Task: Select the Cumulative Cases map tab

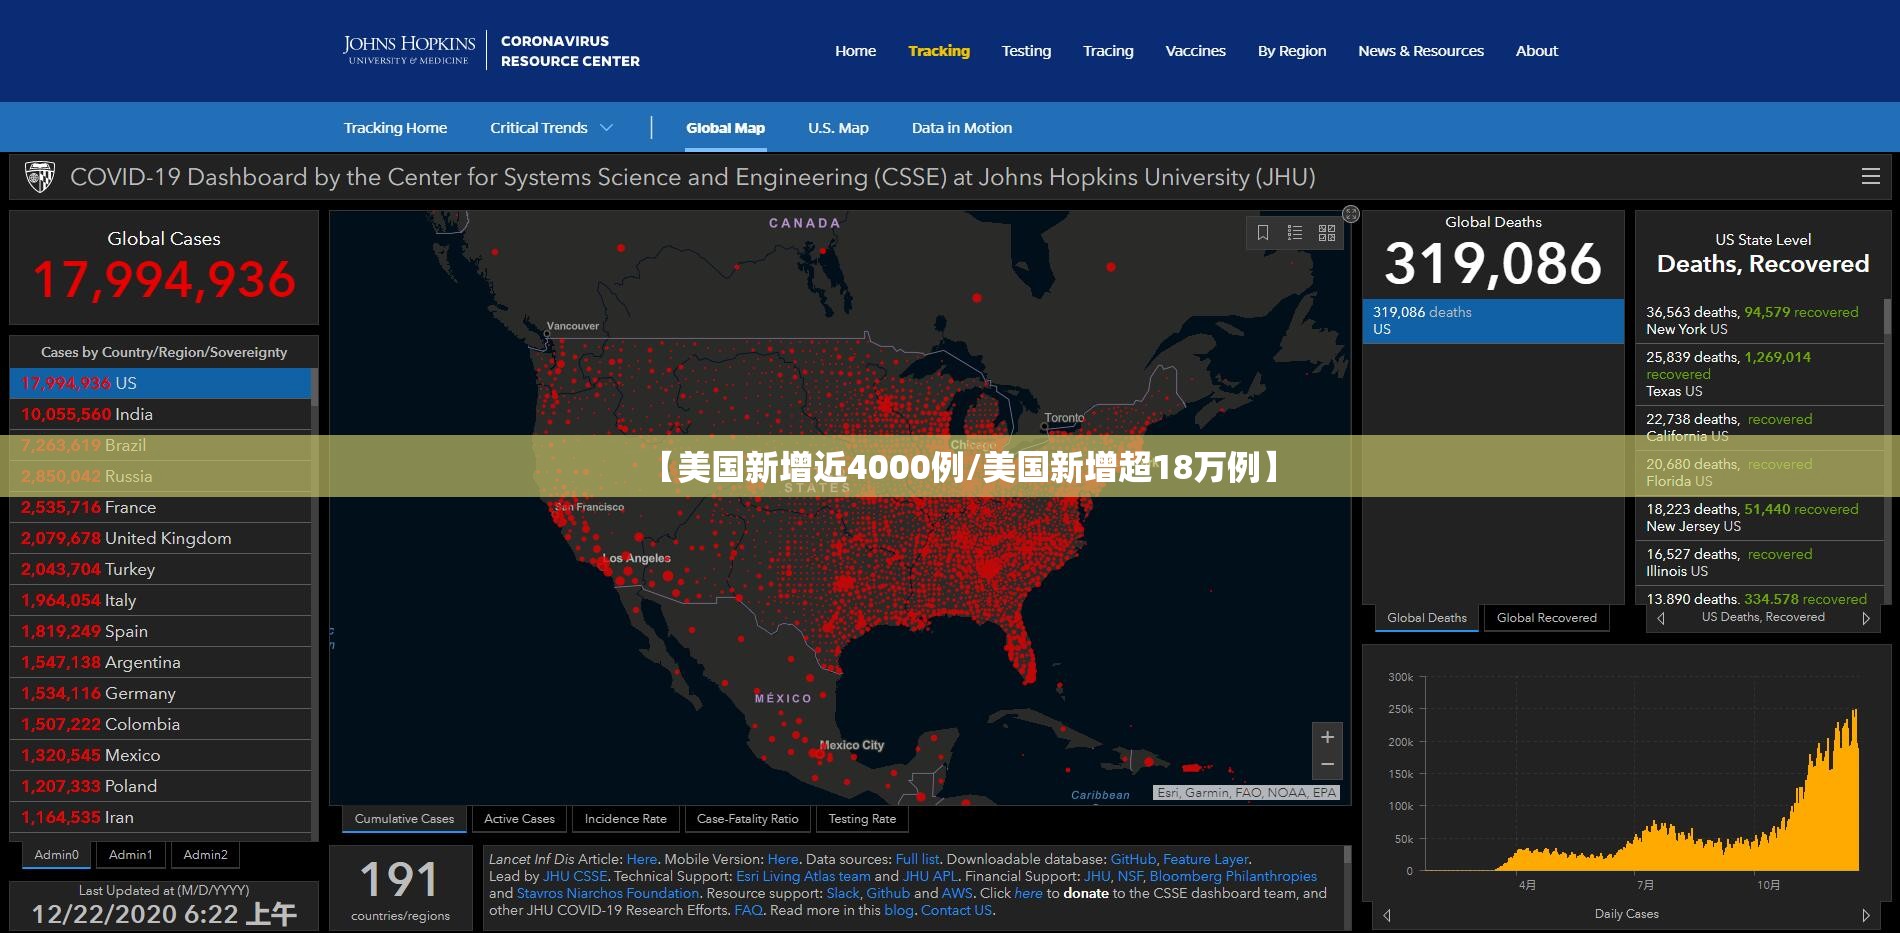Action: point(404,819)
